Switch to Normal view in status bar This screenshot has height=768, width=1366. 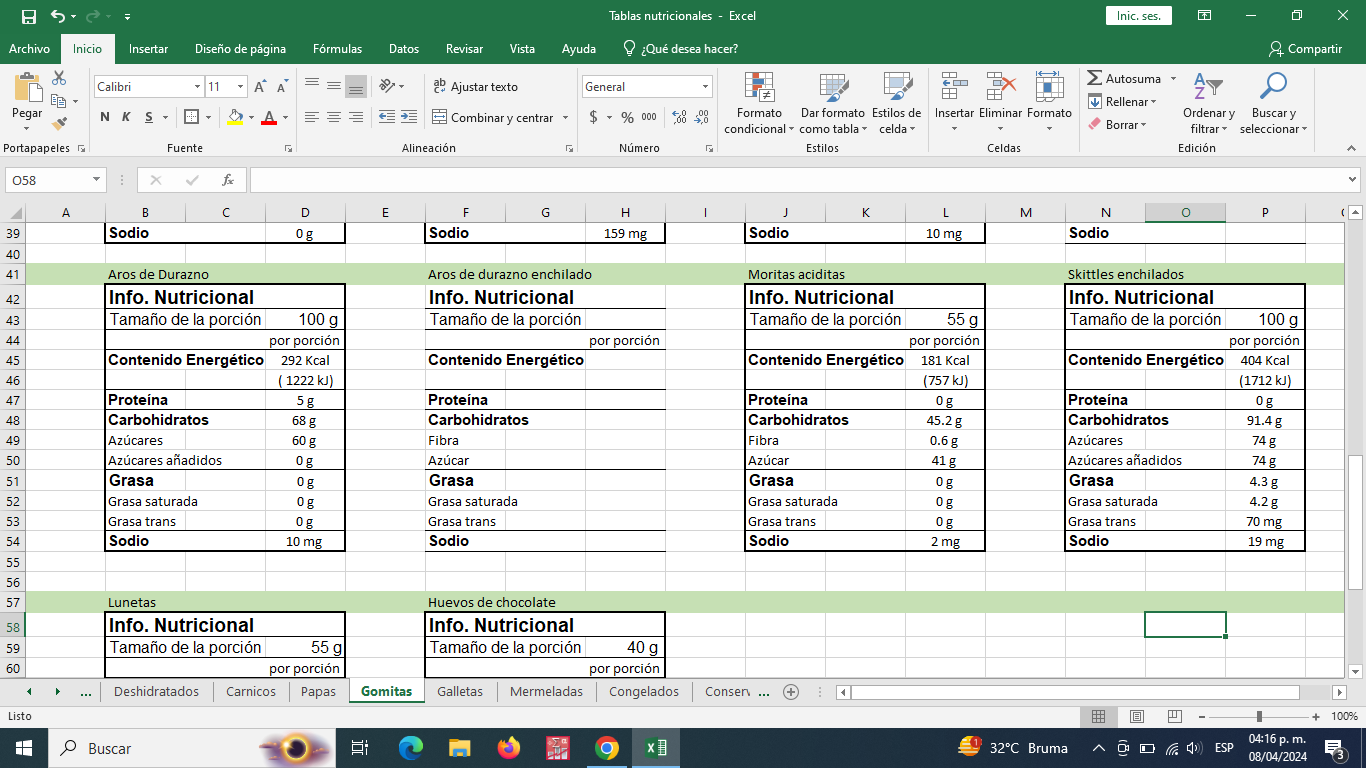tap(1098, 716)
